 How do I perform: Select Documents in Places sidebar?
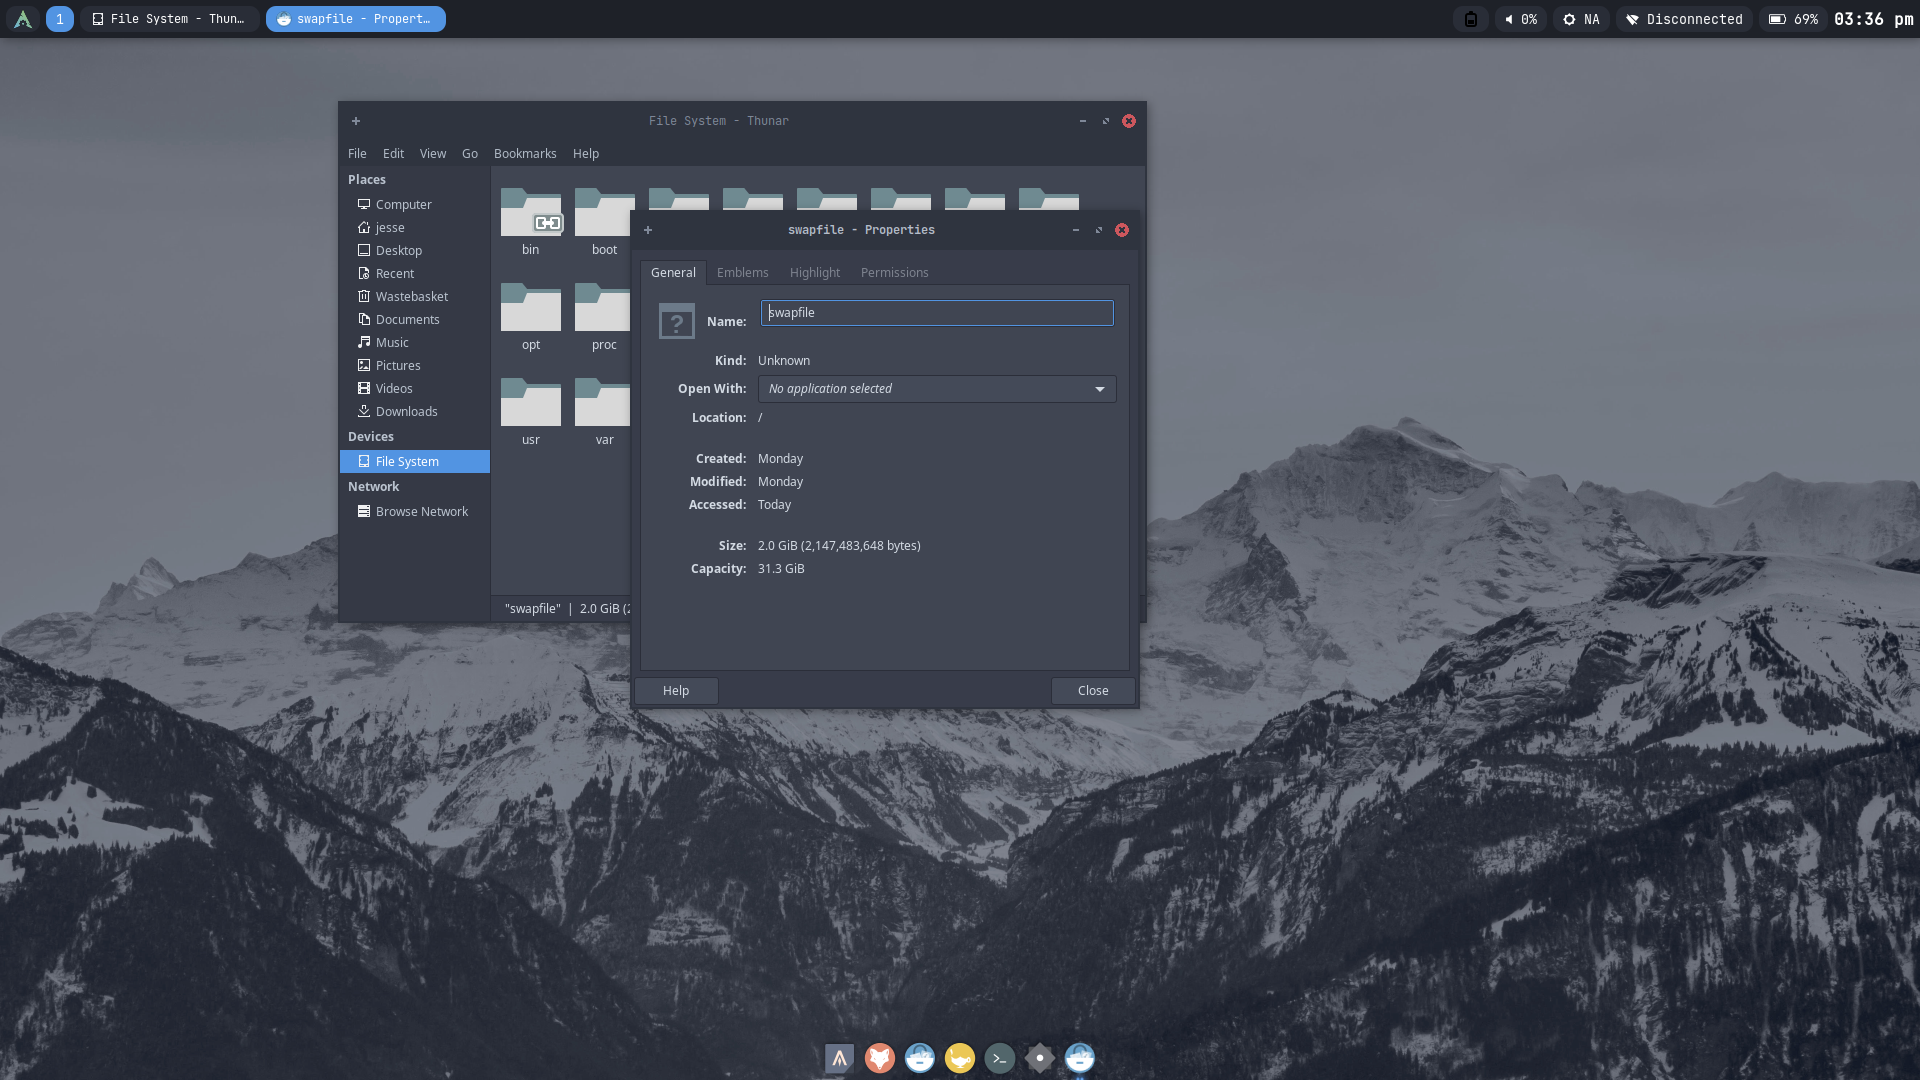tap(414, 320)
